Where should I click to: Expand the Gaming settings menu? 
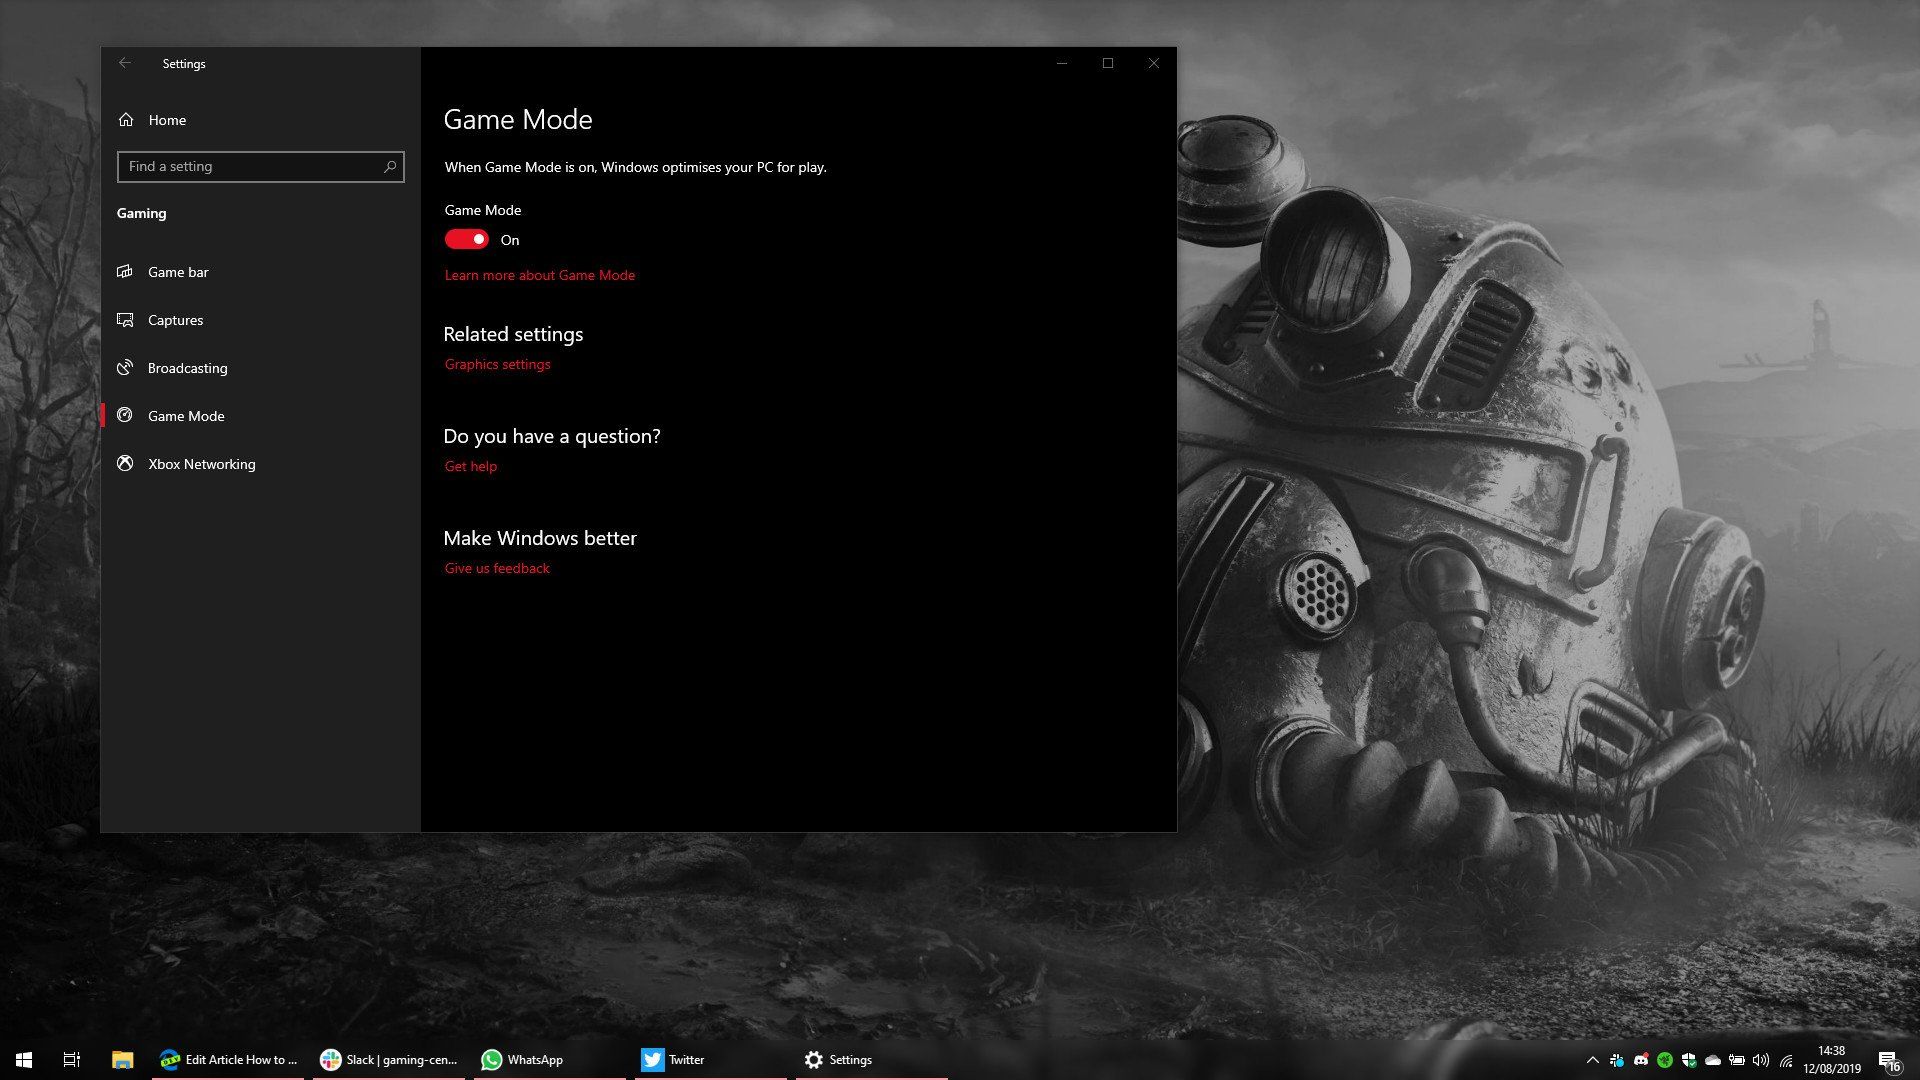coord(142,212)
